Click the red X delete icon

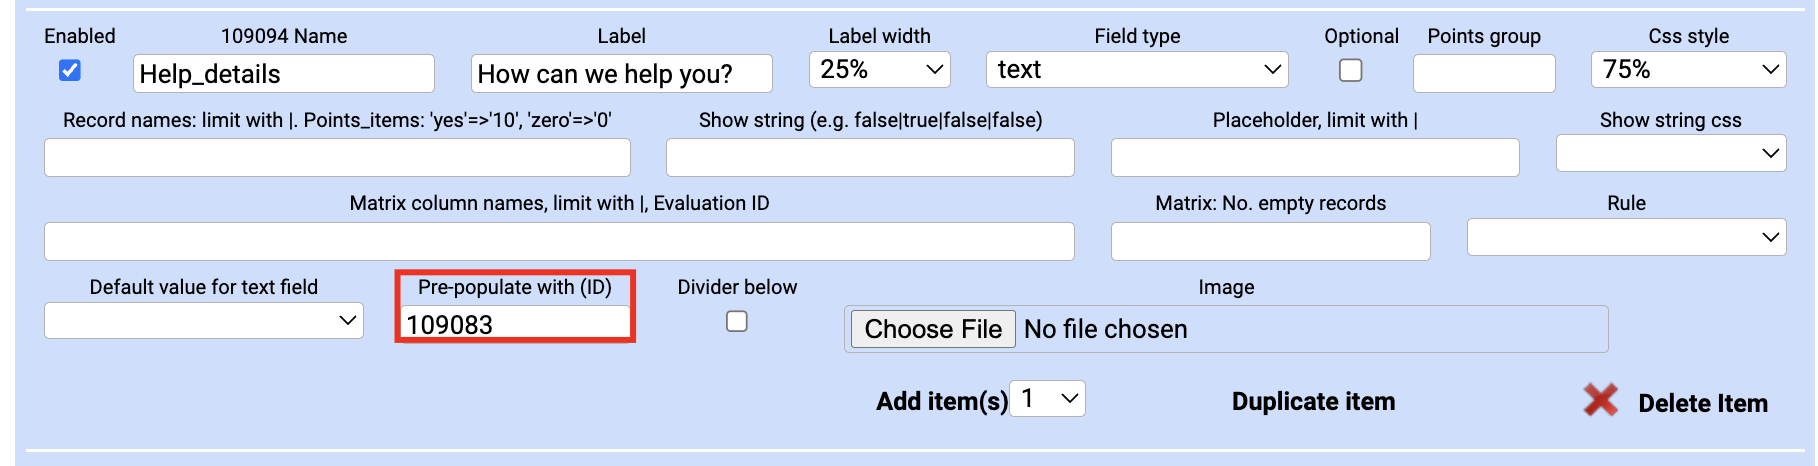click(1600, 400)
